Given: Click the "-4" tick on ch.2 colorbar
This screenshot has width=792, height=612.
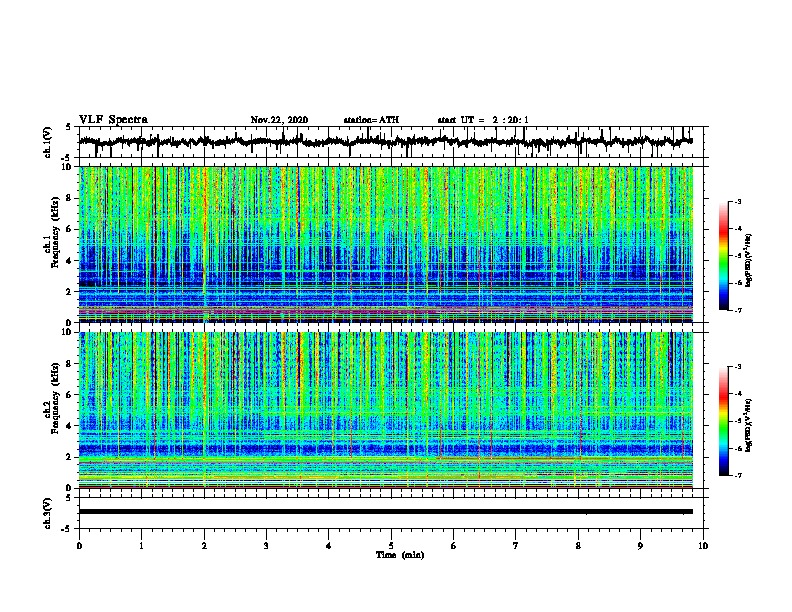Looking at the screenshot, I should pyautogui.click(x=737, y=394).
